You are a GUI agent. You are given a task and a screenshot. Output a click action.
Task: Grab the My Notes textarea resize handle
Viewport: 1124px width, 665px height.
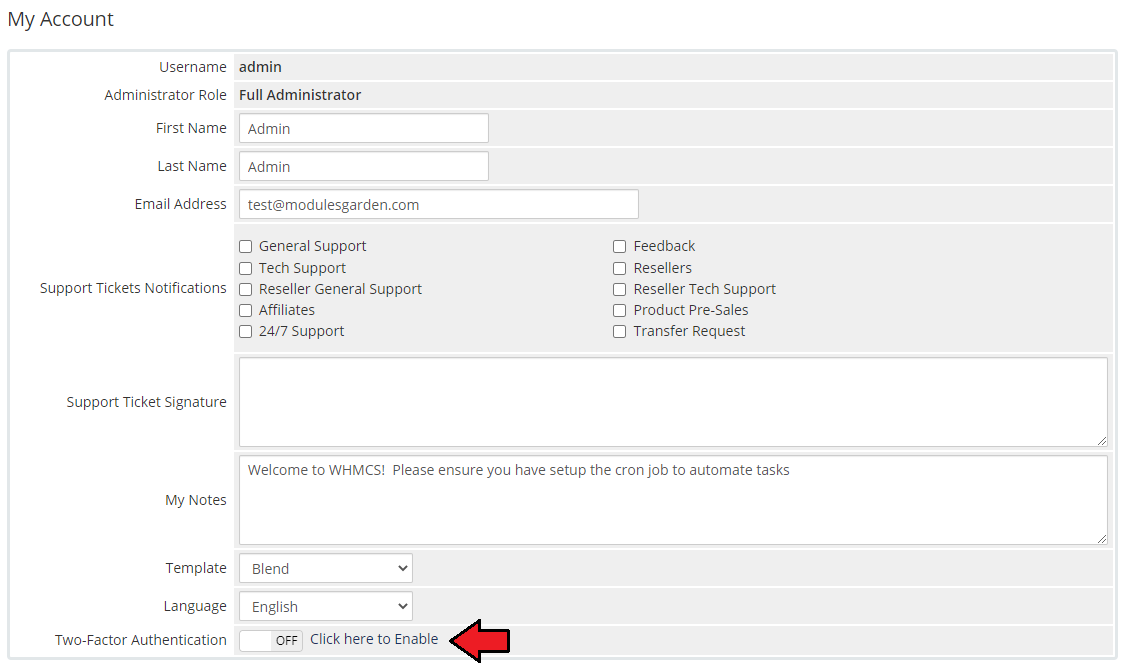click(1102, 539)
